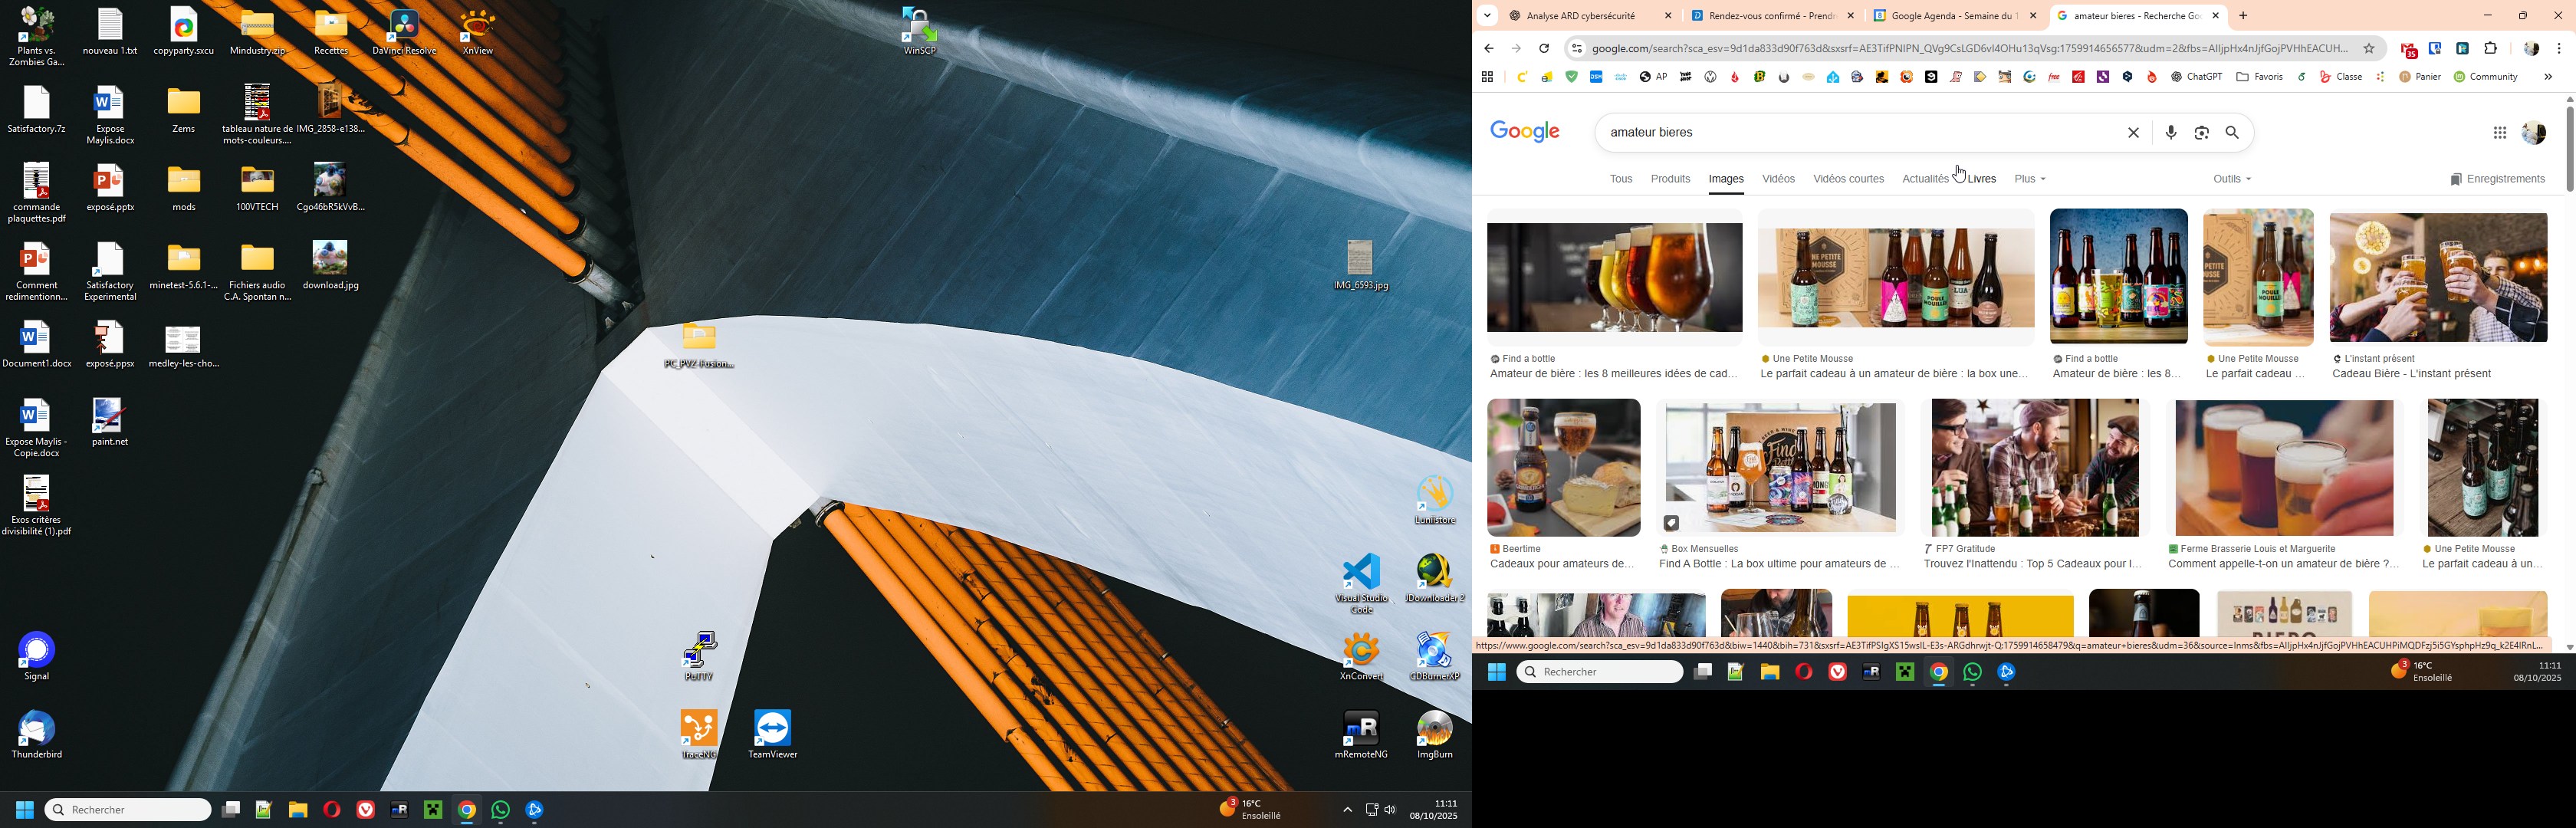Clear the search box with the X icon
This screenshot has height=828, width=2576.
[2133, 133]
